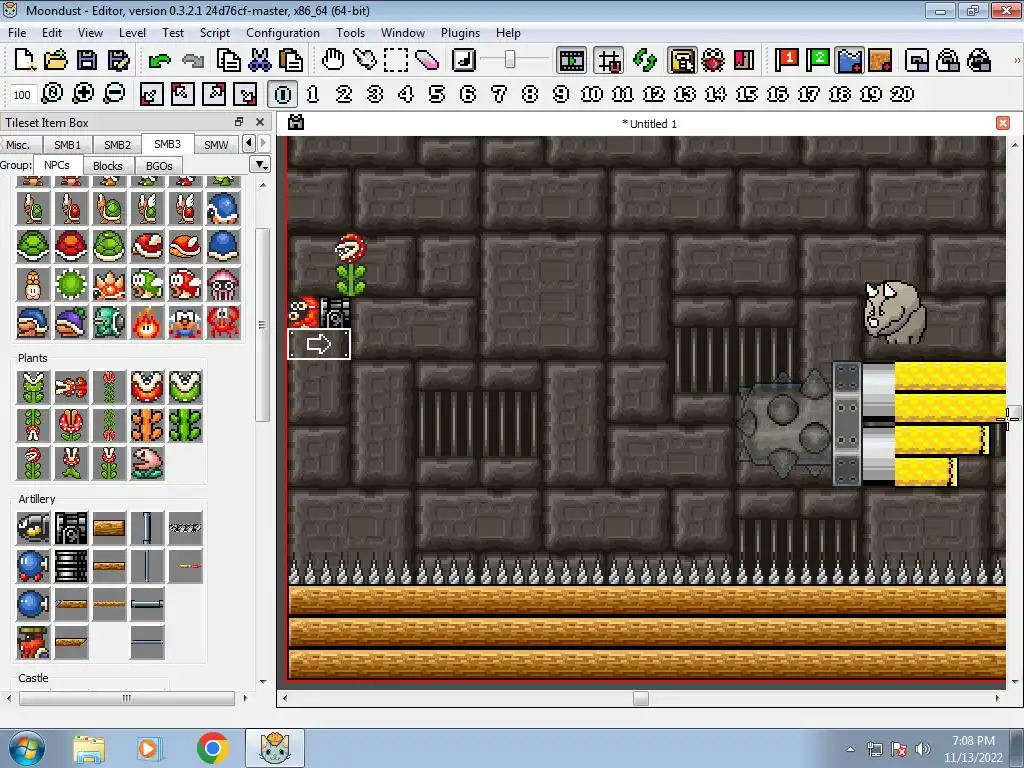This screenshot has width=1024, height=768.
Task: Open the tileset group dropdown arrow
Action: click(x=261, y=165)
